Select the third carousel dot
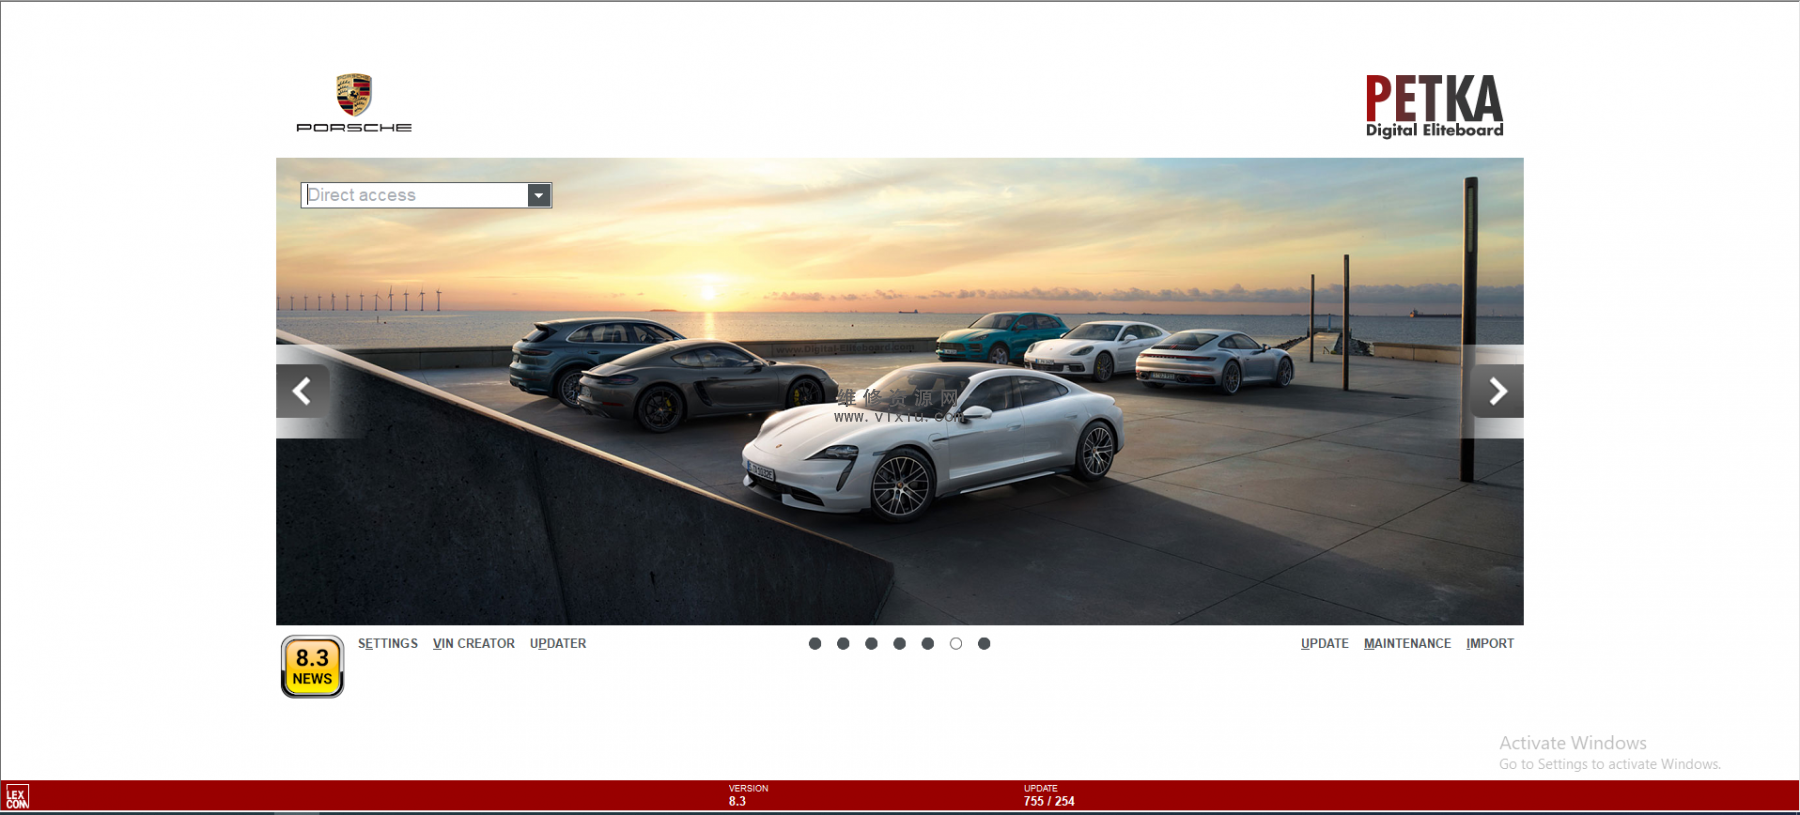The image size is (1800, 815). 871,644
